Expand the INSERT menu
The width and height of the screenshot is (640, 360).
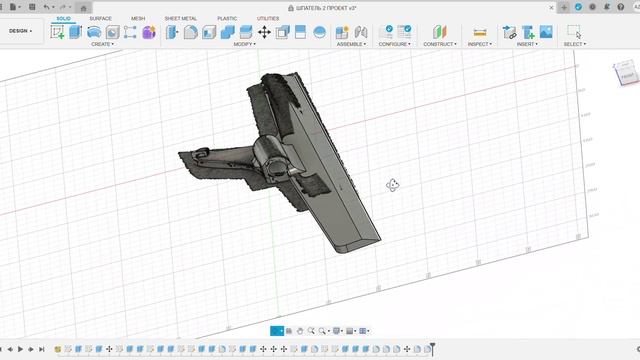coord(527,44)
